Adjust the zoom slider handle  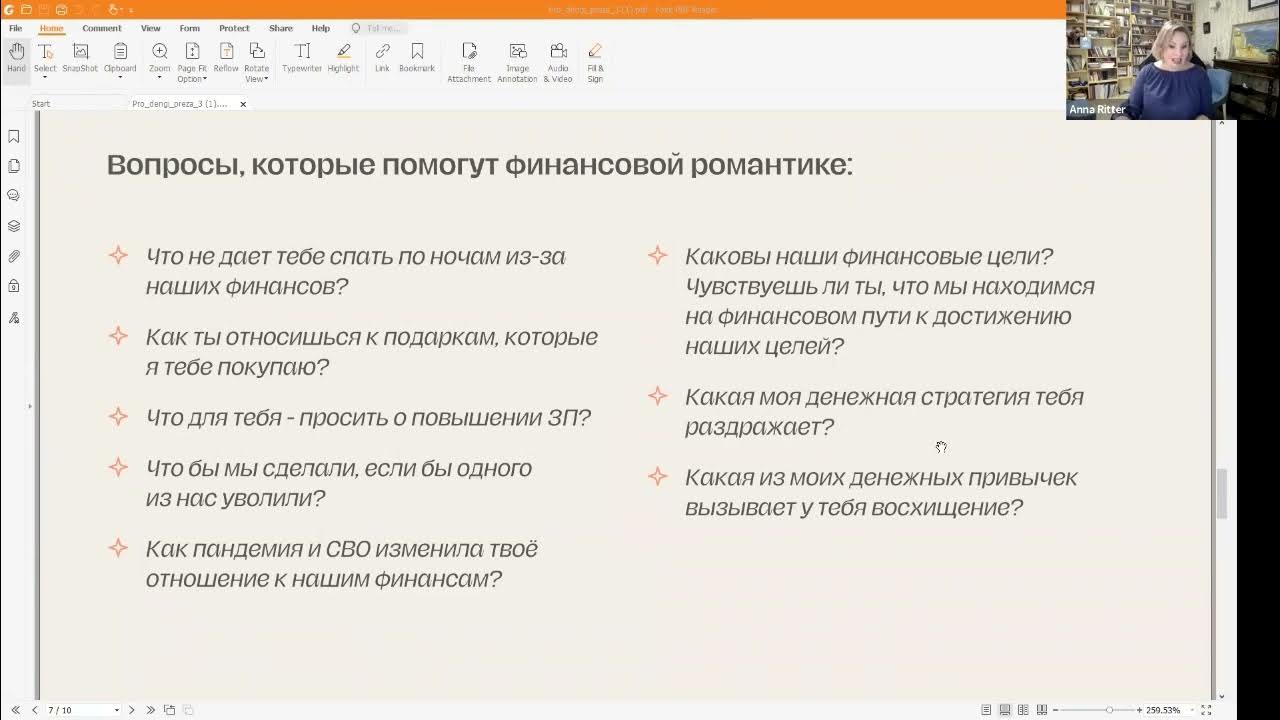[x=1109, y=710]
